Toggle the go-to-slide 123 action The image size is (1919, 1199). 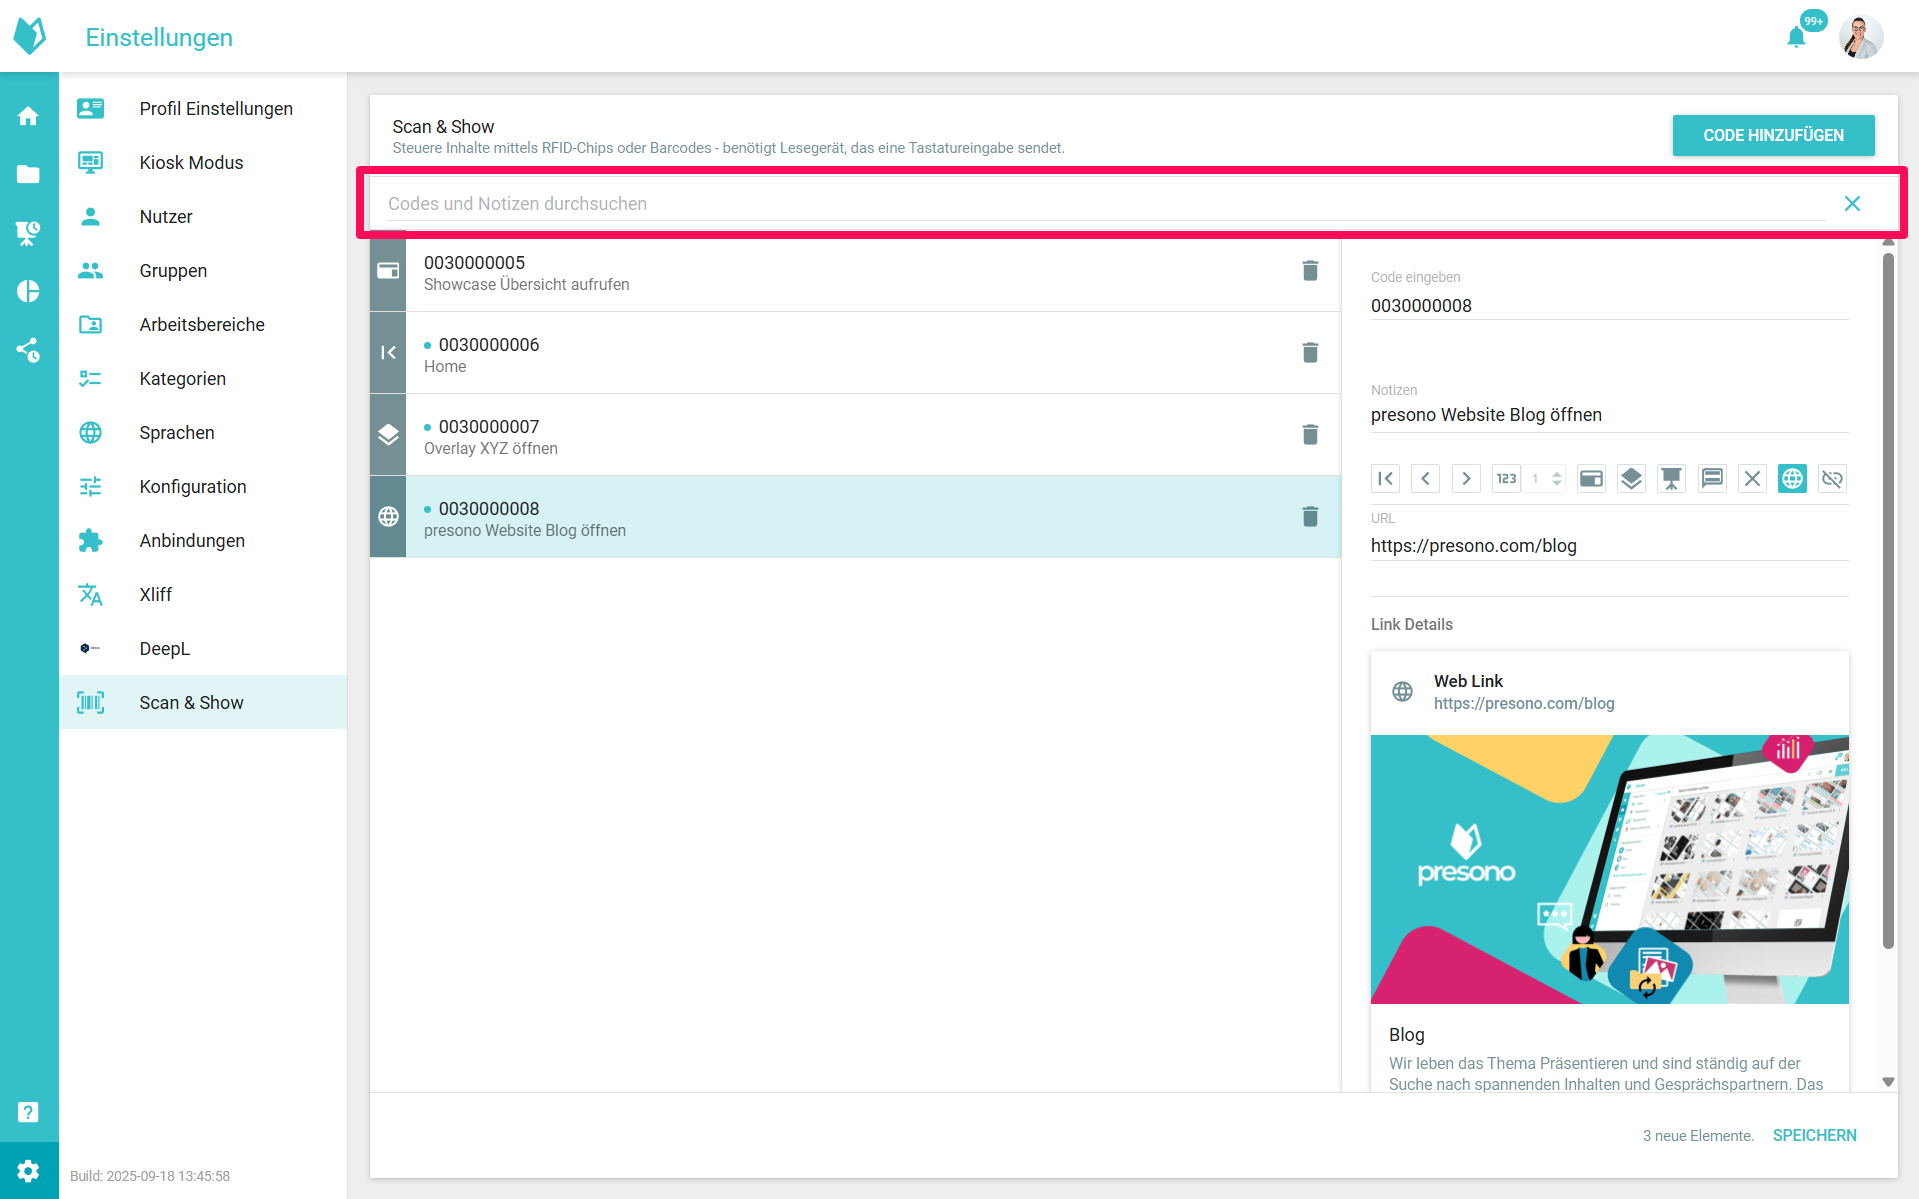point(1506,479)
